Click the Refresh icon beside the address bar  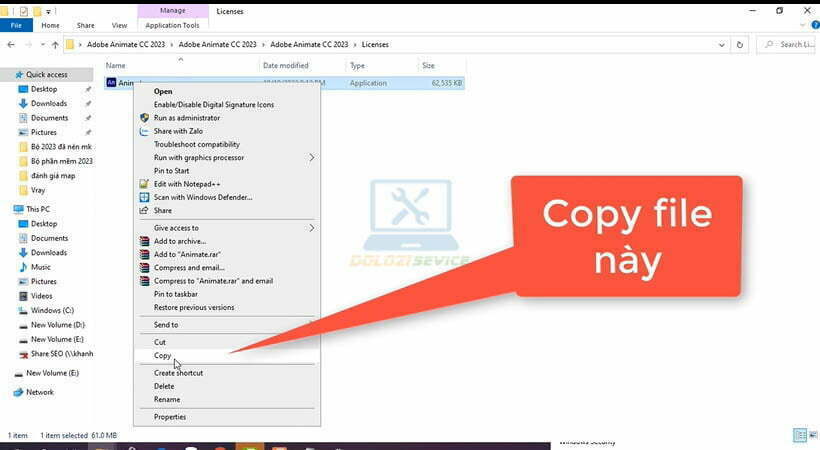739,44
